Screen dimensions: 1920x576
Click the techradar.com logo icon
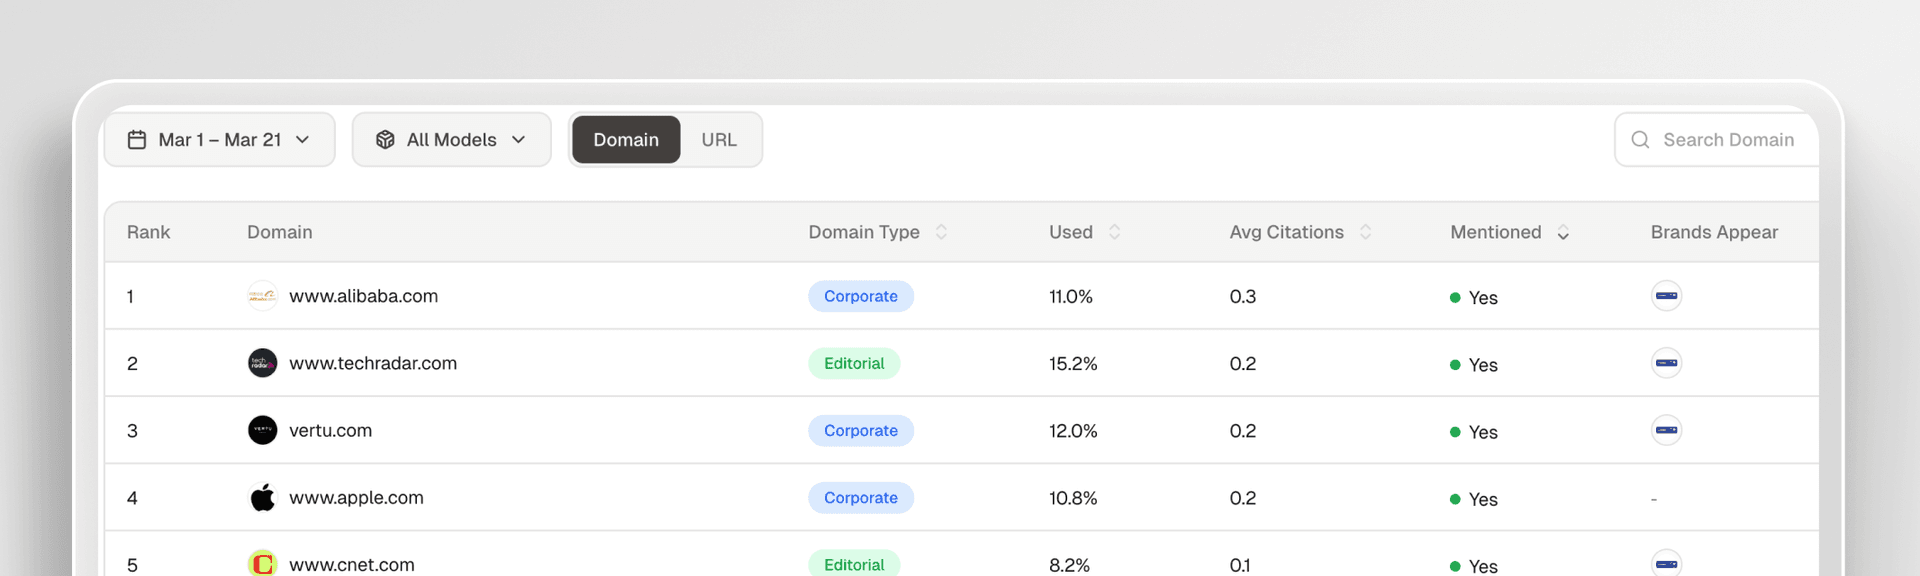pos(262,363)
